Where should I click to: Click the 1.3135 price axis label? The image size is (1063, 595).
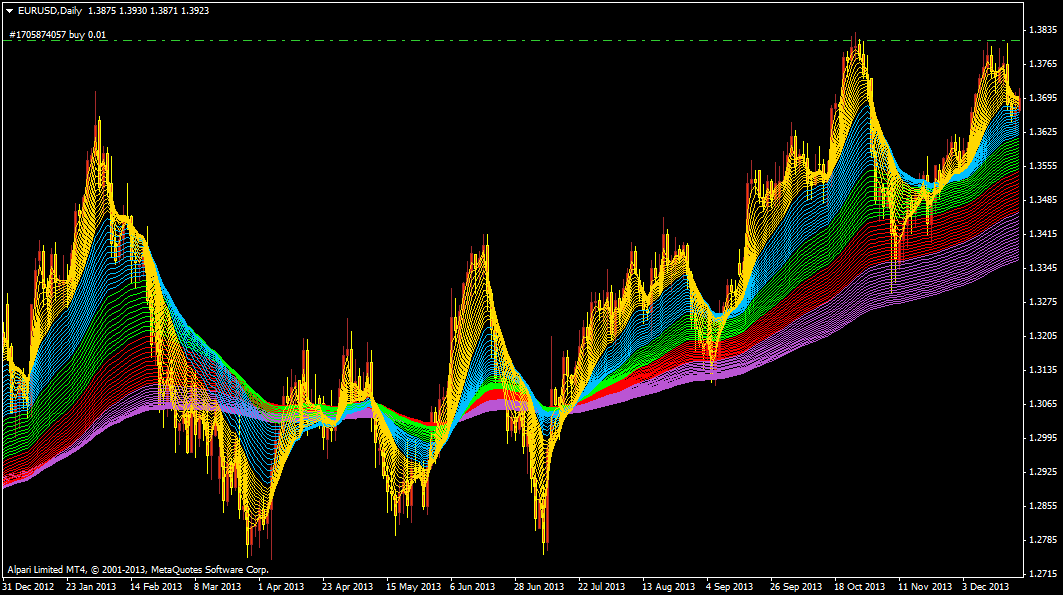click(1043, 369)
